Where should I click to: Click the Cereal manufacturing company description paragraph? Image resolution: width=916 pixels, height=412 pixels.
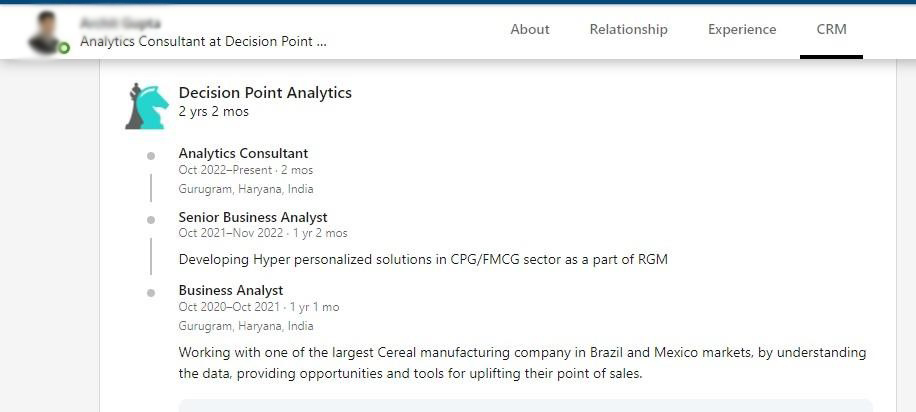click(522, 363)
